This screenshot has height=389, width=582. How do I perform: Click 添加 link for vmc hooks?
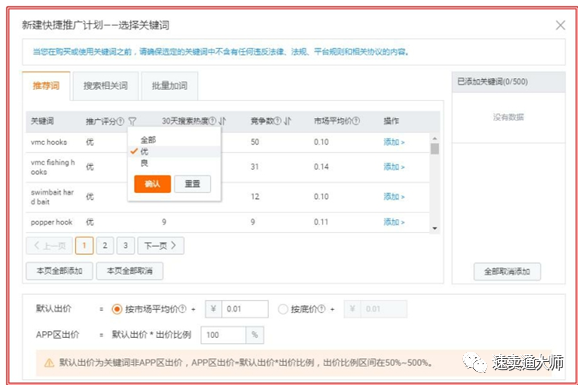click(394, 142)
